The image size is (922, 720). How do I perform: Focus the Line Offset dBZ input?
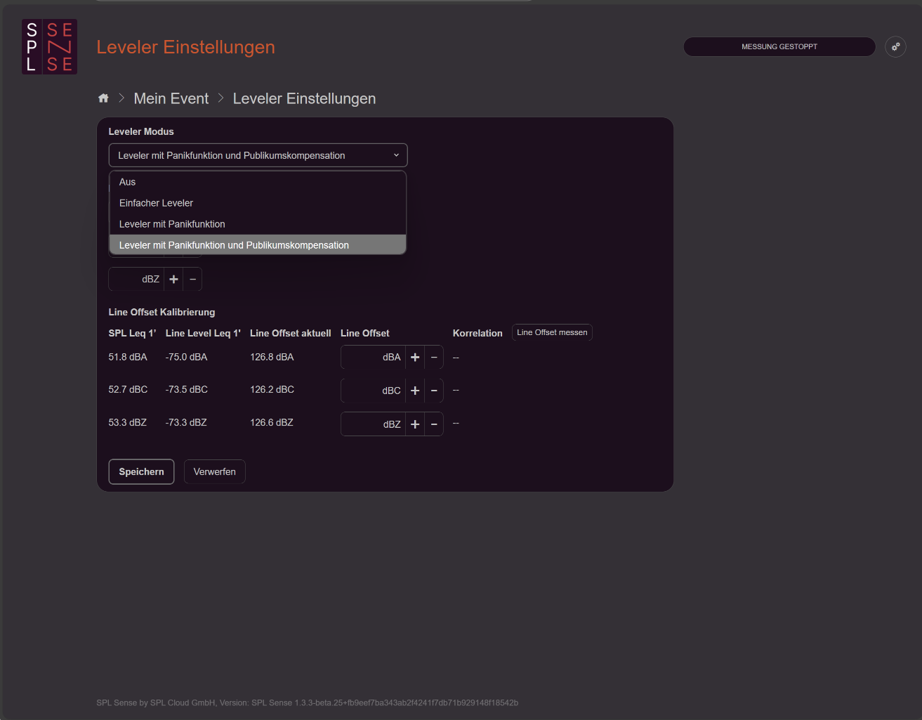pyautogui.click(x=373, y=424)
